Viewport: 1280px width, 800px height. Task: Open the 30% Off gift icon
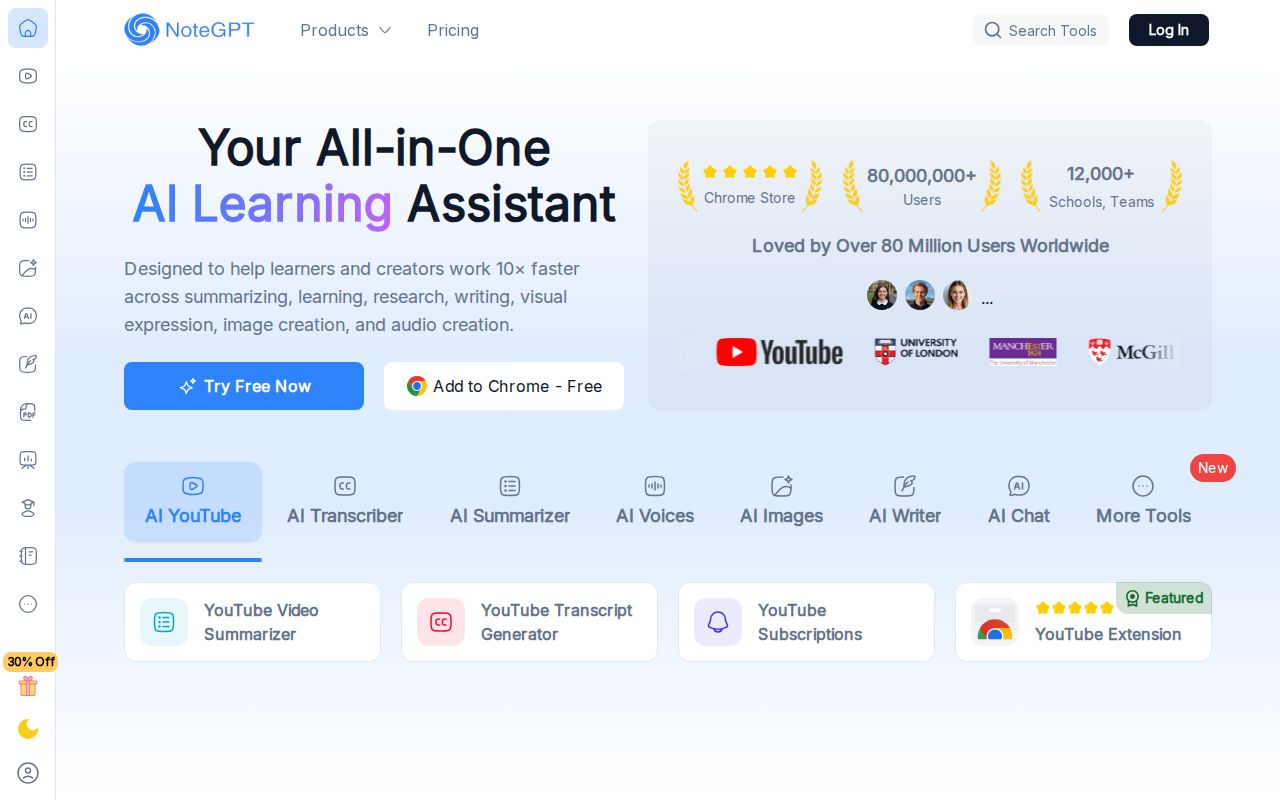click(28, 685)
